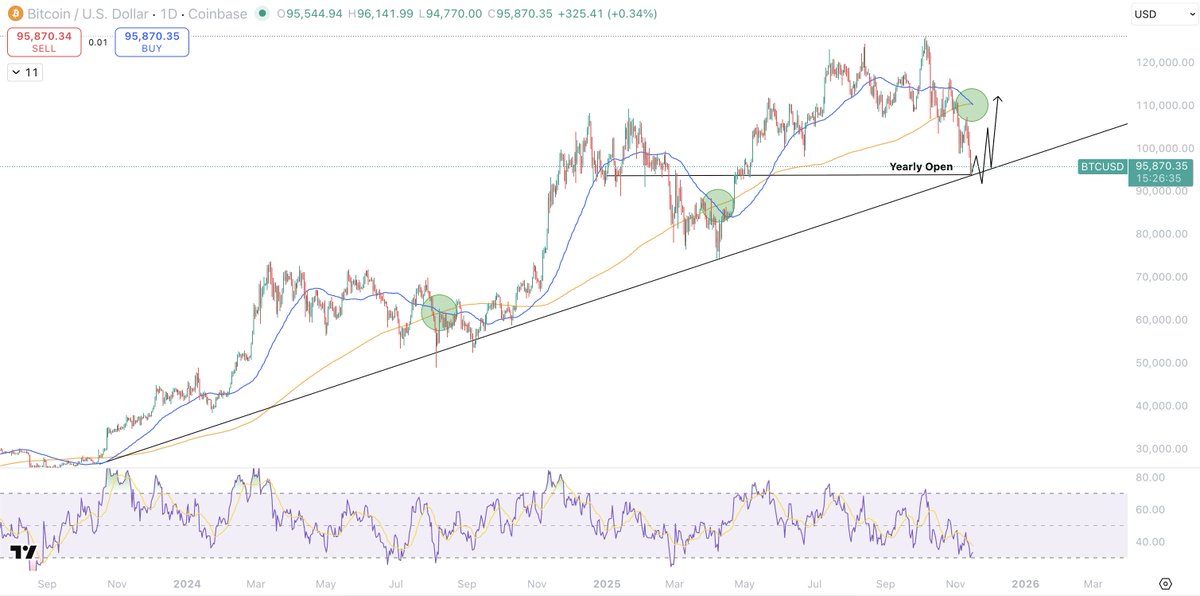Click the 0.01 quantity field
Viewport: 1200px width, 596px height.
click(x=97, y=44)
